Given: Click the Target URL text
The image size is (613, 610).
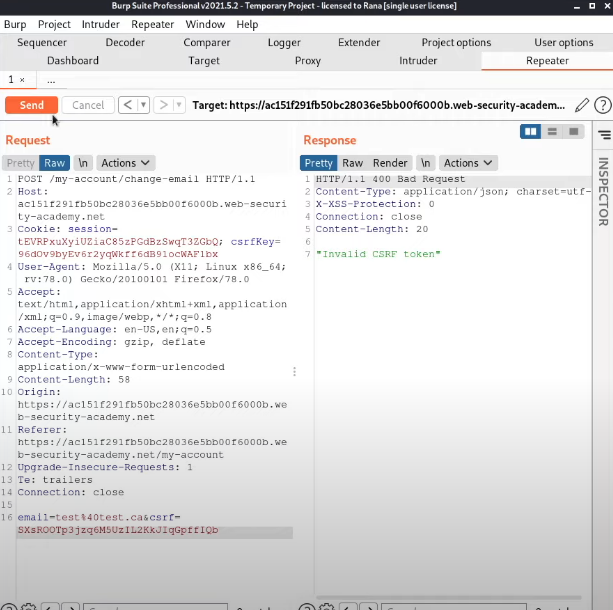Looking at the screenshot, I should tap(378, 105).
